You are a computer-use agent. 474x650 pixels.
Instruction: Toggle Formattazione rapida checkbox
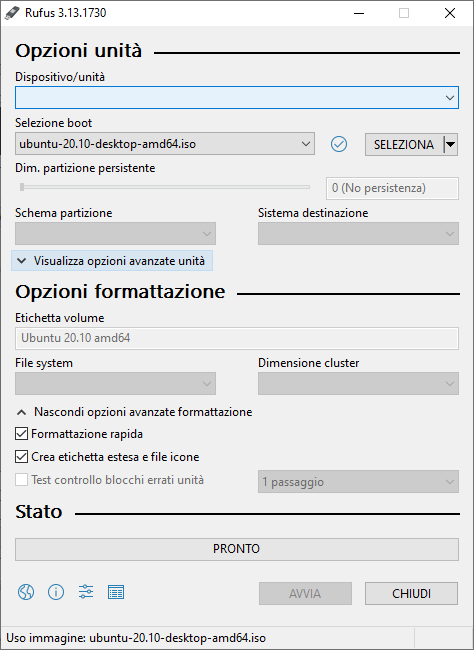[22, 434]
